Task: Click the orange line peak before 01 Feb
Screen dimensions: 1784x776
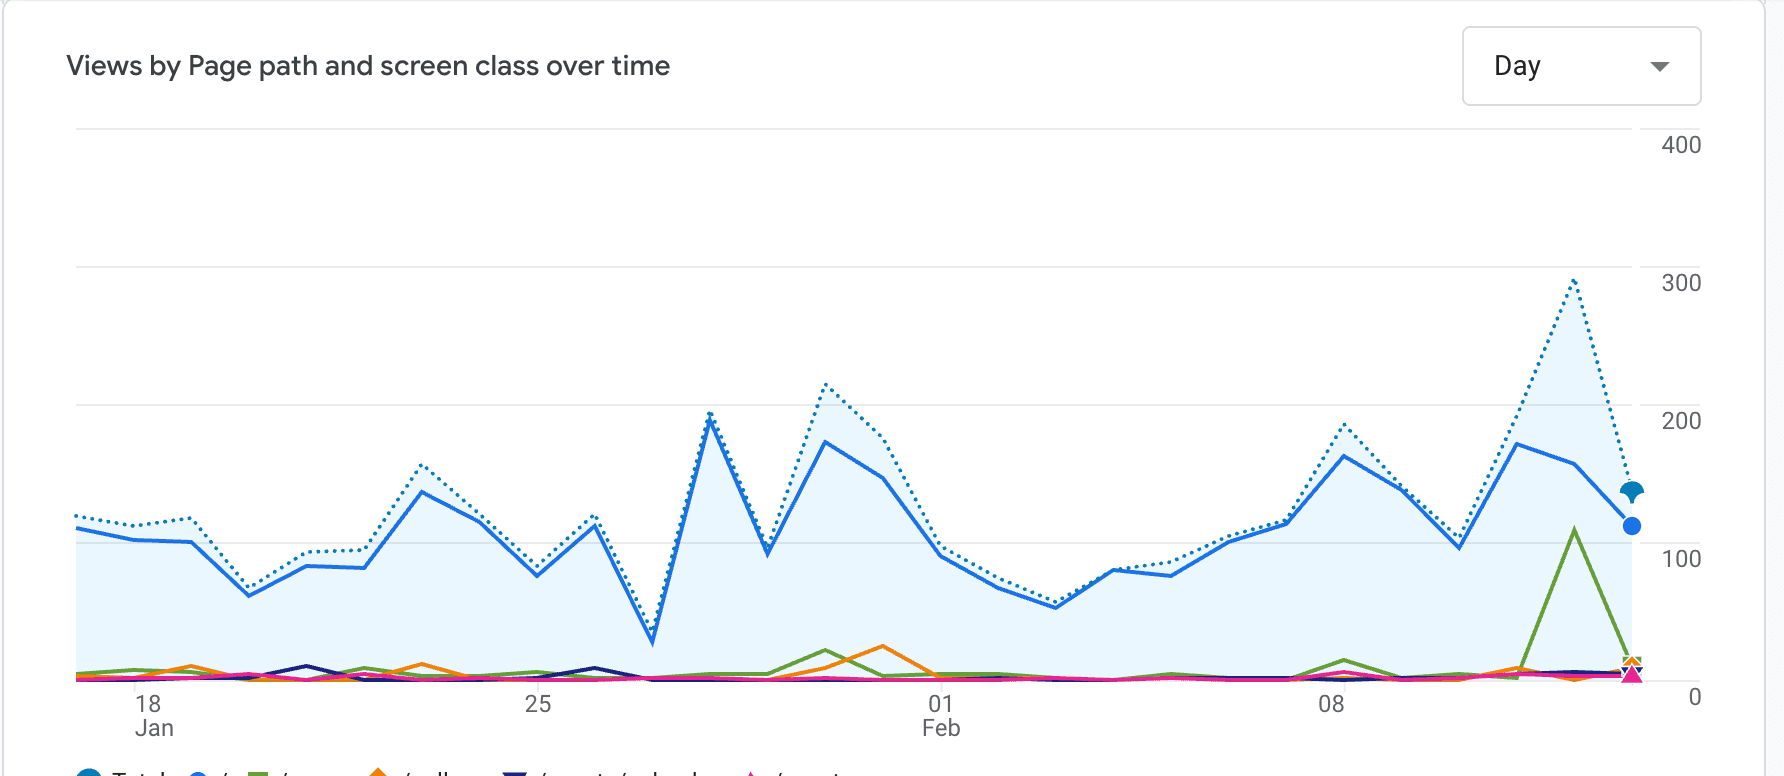Action: 882,646
